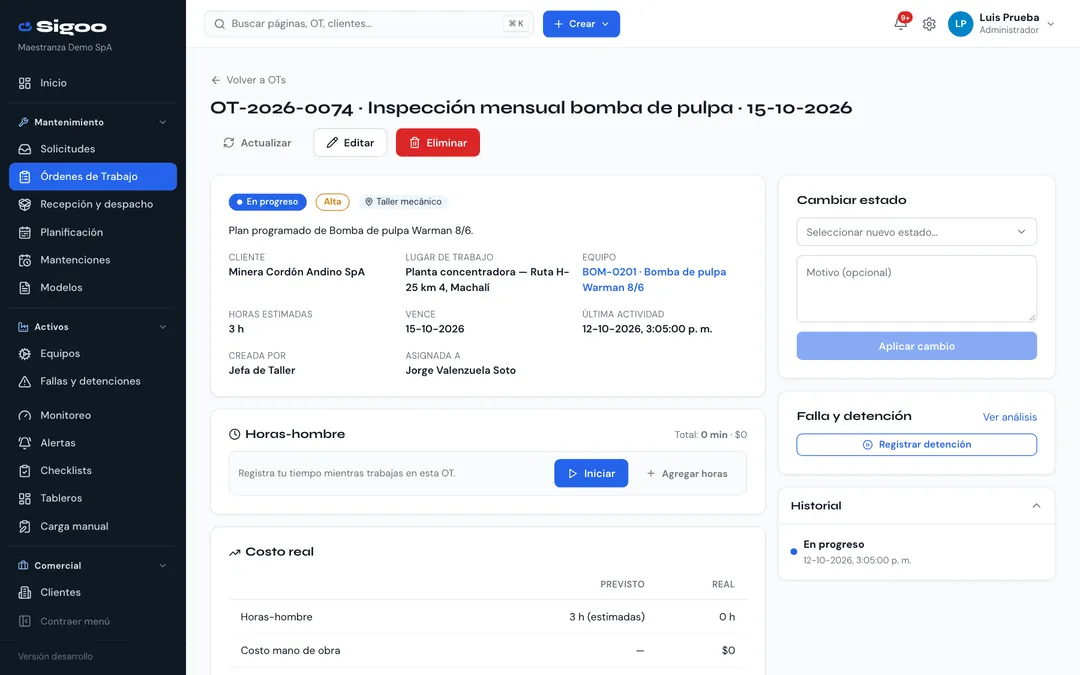The width and height of the screenshot is (1080, 675).
Task: Click the Motivo (opcional) text area
Action: click(916, 289)
